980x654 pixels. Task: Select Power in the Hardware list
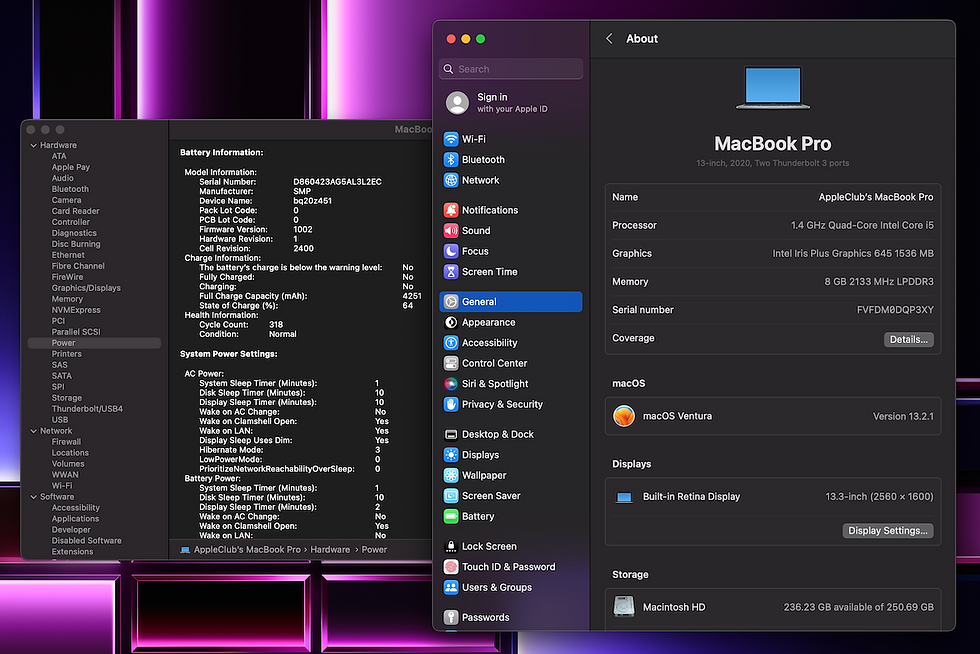(94, 343)
